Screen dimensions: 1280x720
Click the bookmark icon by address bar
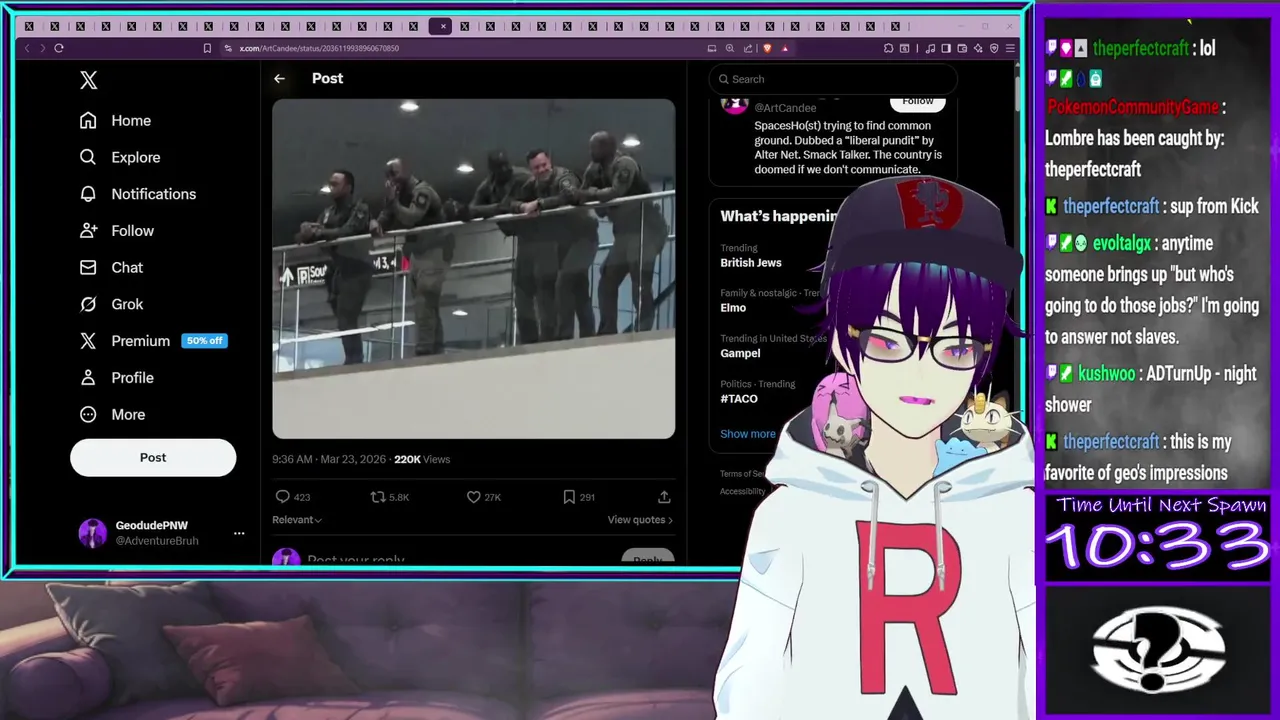point(207,48)
